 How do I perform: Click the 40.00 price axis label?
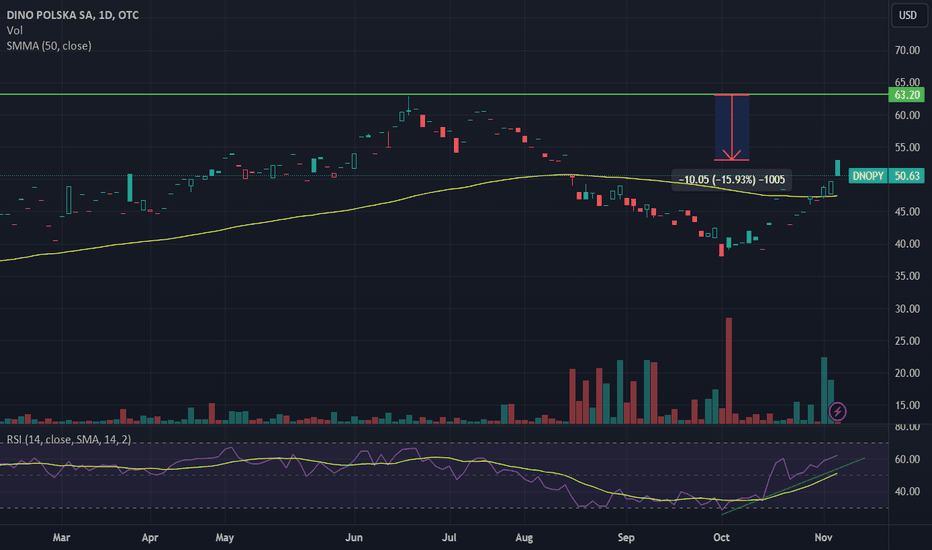(x=907, y=244)
